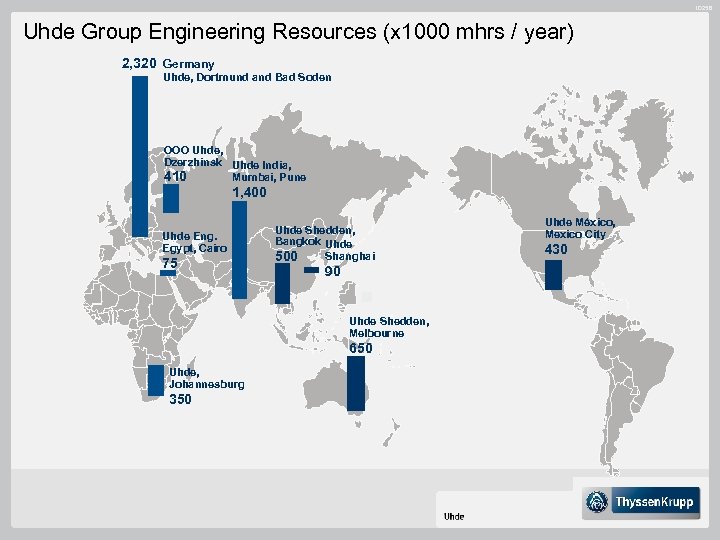Click the ThyssenKrupp logo emblem

599,502
